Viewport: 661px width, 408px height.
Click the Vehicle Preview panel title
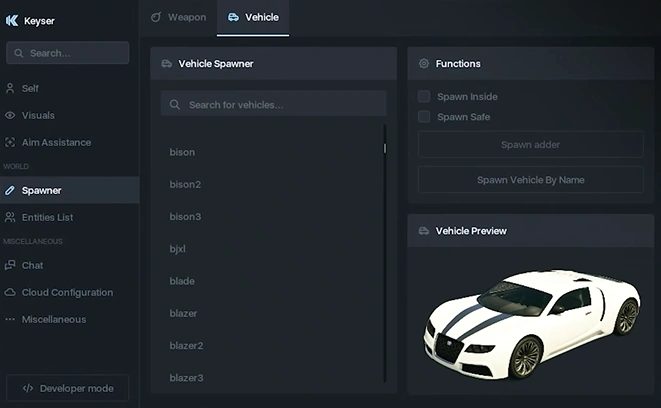tap(471, 231)
